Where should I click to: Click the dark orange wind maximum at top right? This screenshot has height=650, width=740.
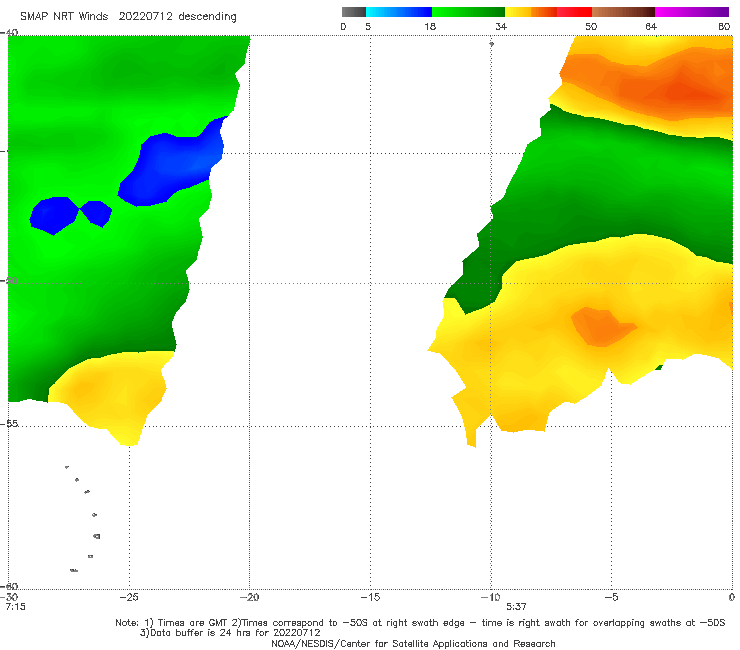684,90
